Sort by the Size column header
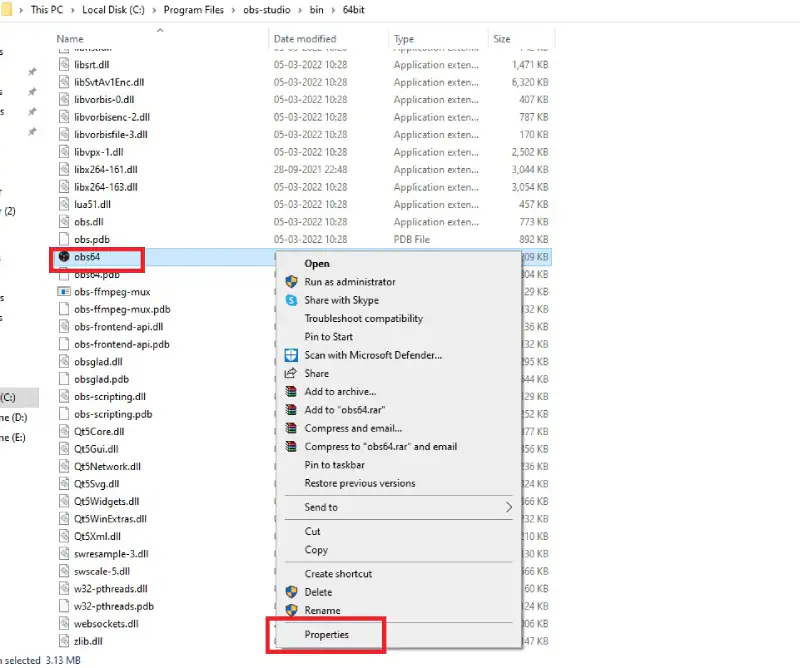800x668 pixels. 502,39
